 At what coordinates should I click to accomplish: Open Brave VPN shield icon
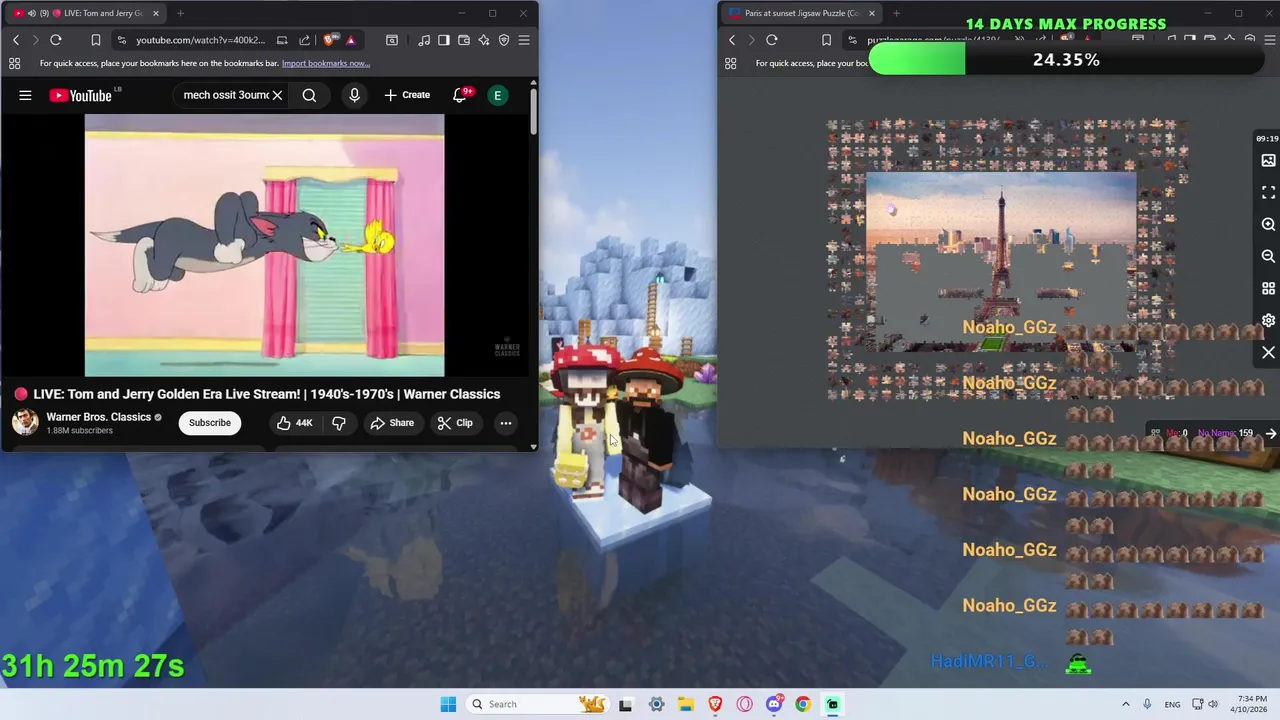click(504, 40)
